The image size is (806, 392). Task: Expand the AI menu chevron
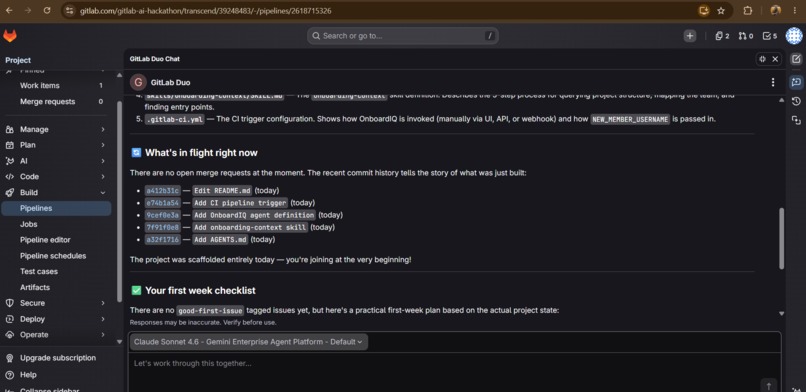point(103,161)
